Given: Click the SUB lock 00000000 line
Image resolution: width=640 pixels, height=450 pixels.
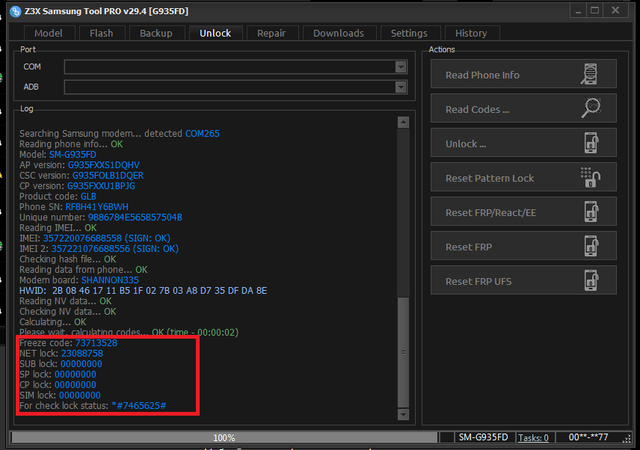Looking at the screenshot, I should point(61,364).
